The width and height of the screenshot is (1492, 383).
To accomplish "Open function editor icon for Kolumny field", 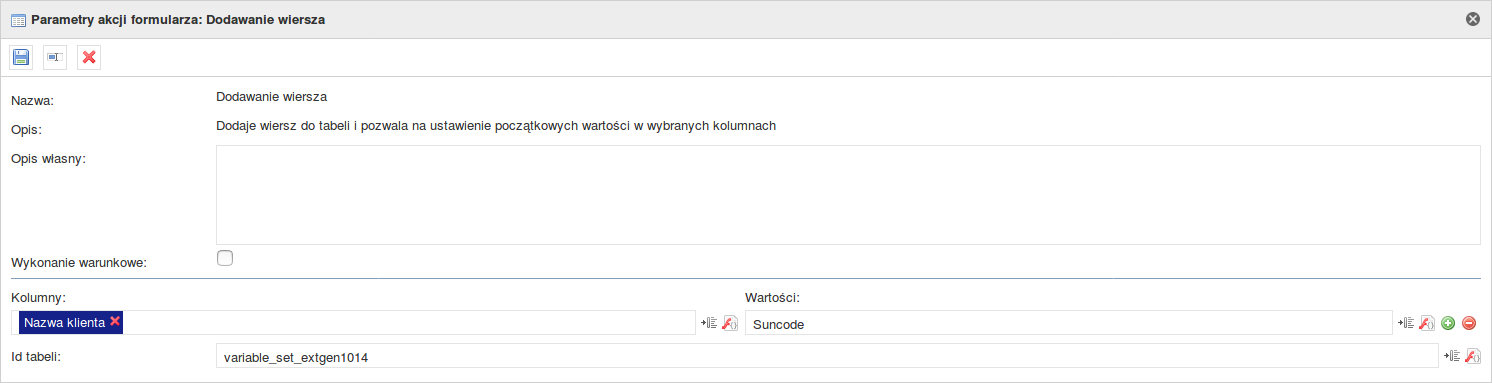I will click(730, 322).
